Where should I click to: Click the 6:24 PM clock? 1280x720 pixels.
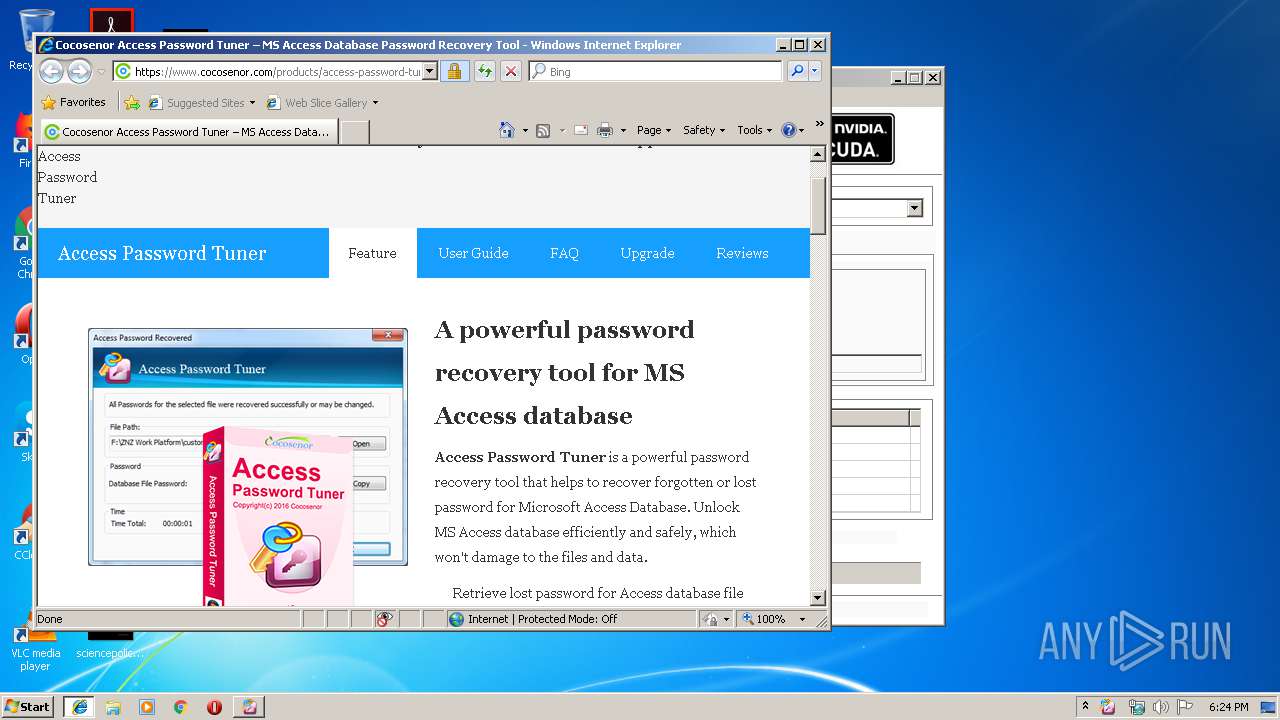pos(1228,707)
